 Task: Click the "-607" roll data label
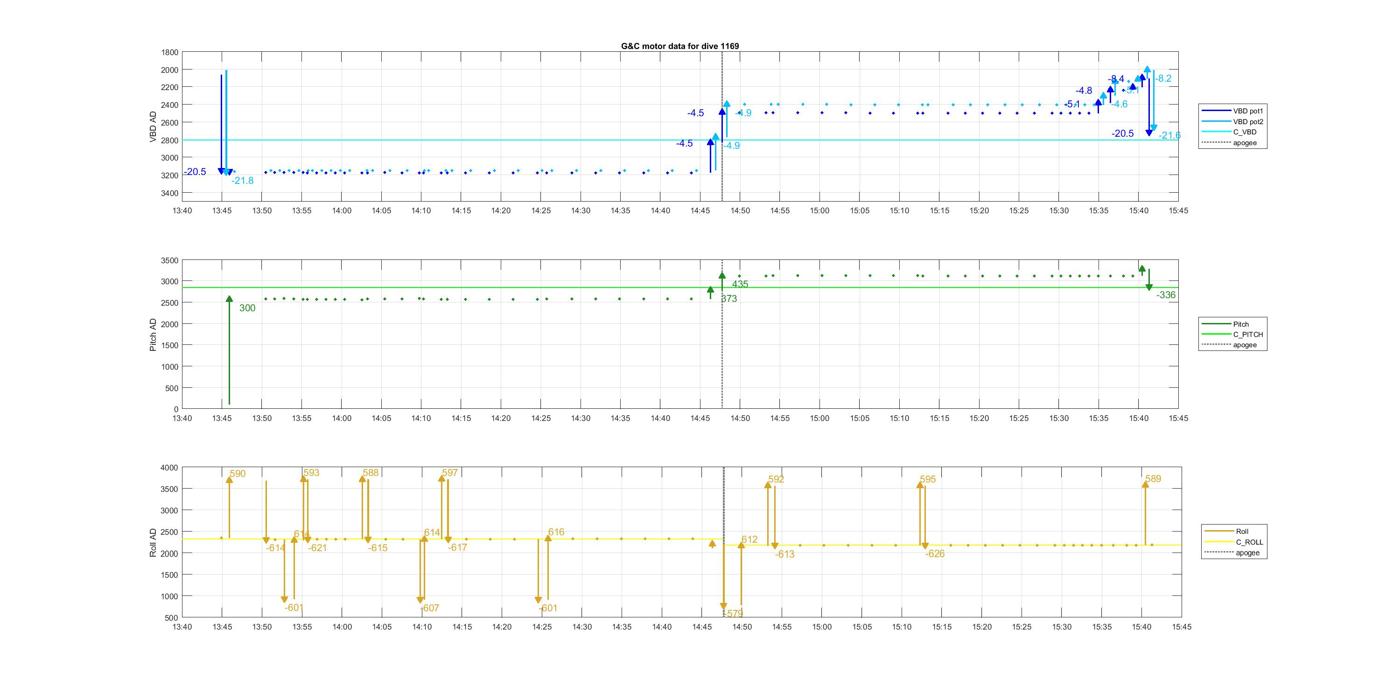(x=429, y=608)
